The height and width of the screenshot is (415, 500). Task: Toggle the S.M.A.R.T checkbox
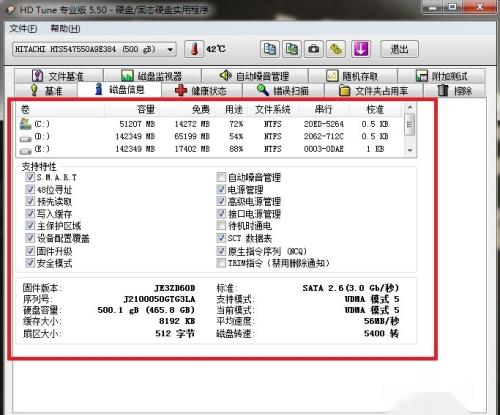pyautogui.click(x=30, y=177)
